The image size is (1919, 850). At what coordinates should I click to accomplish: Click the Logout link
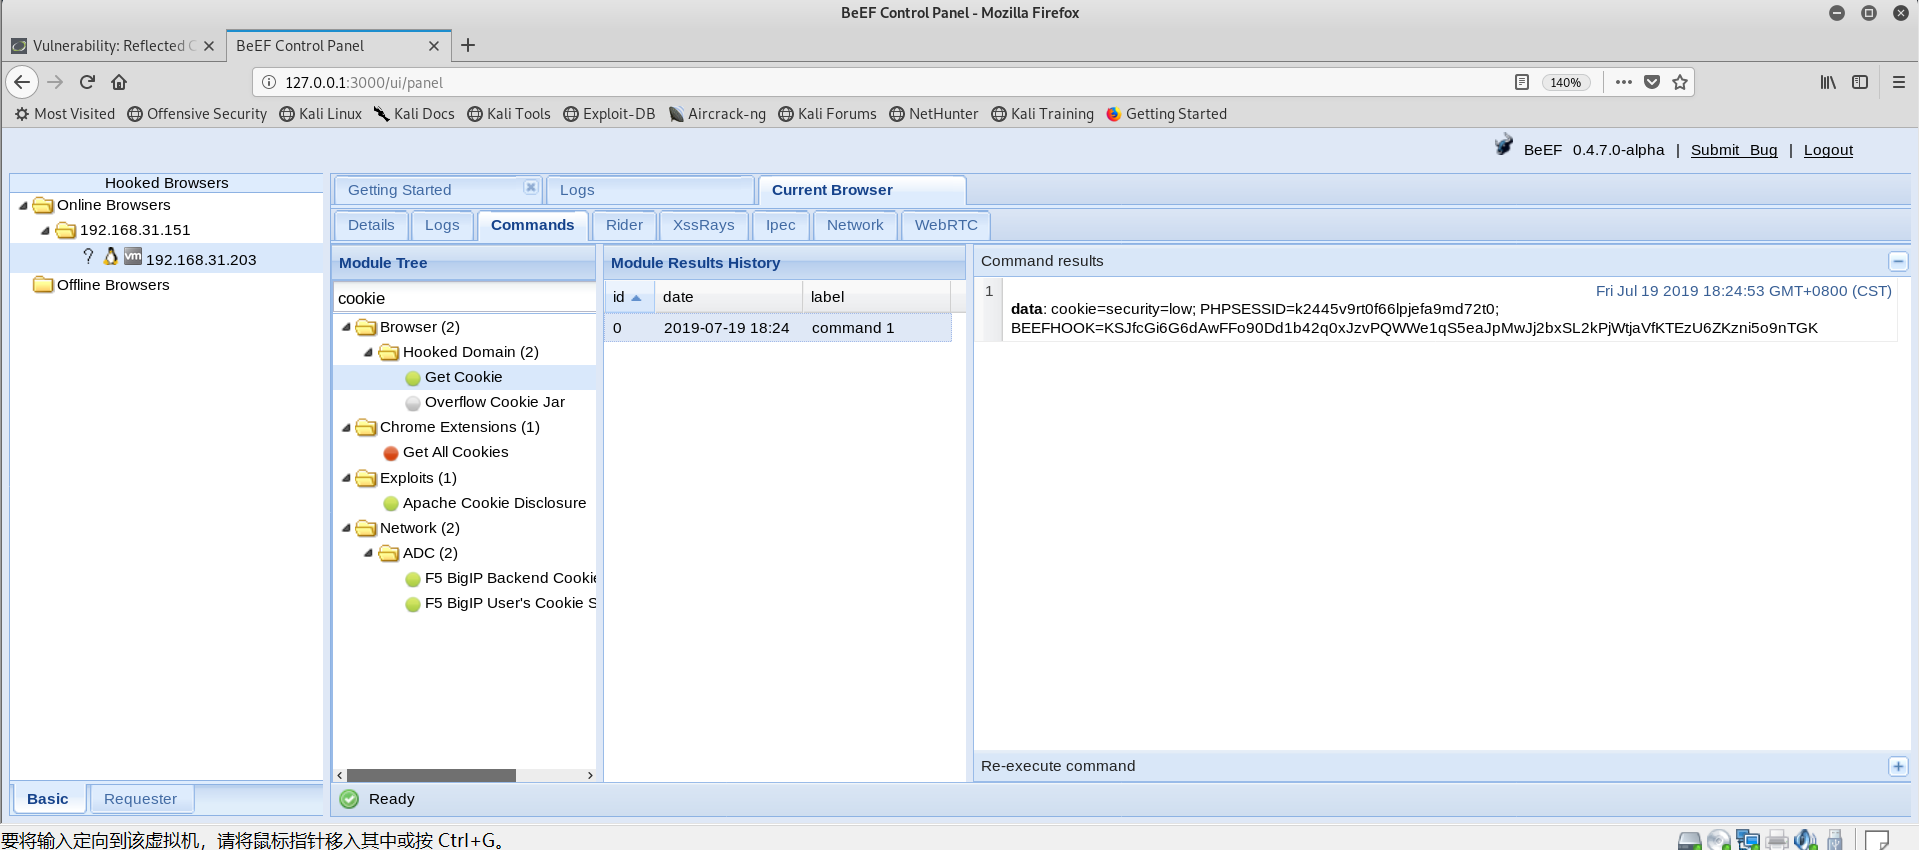point(1828,150)
